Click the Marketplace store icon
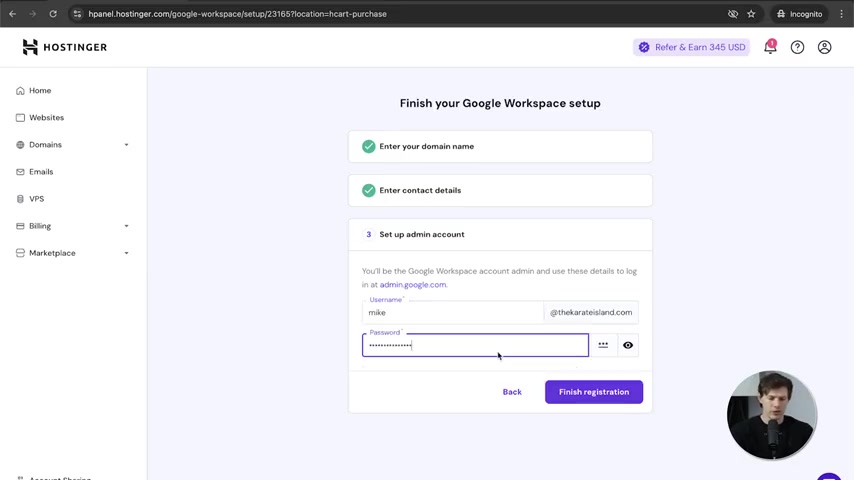 click(x=20, y=253)
